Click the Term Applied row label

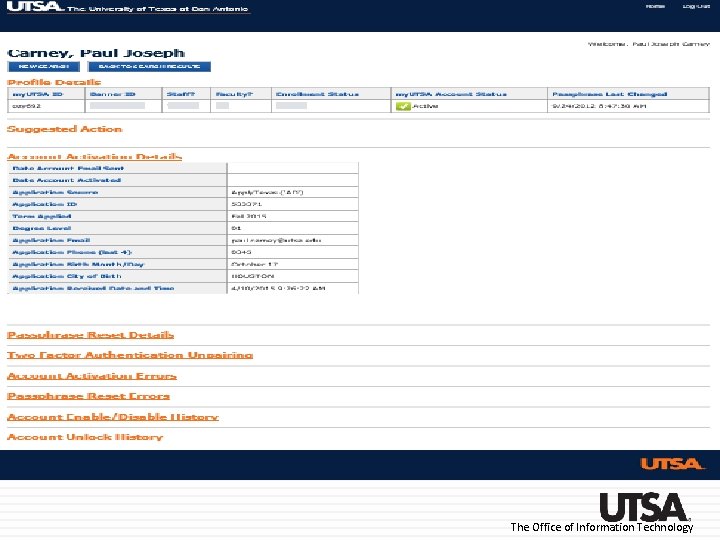tap(42, 216)
